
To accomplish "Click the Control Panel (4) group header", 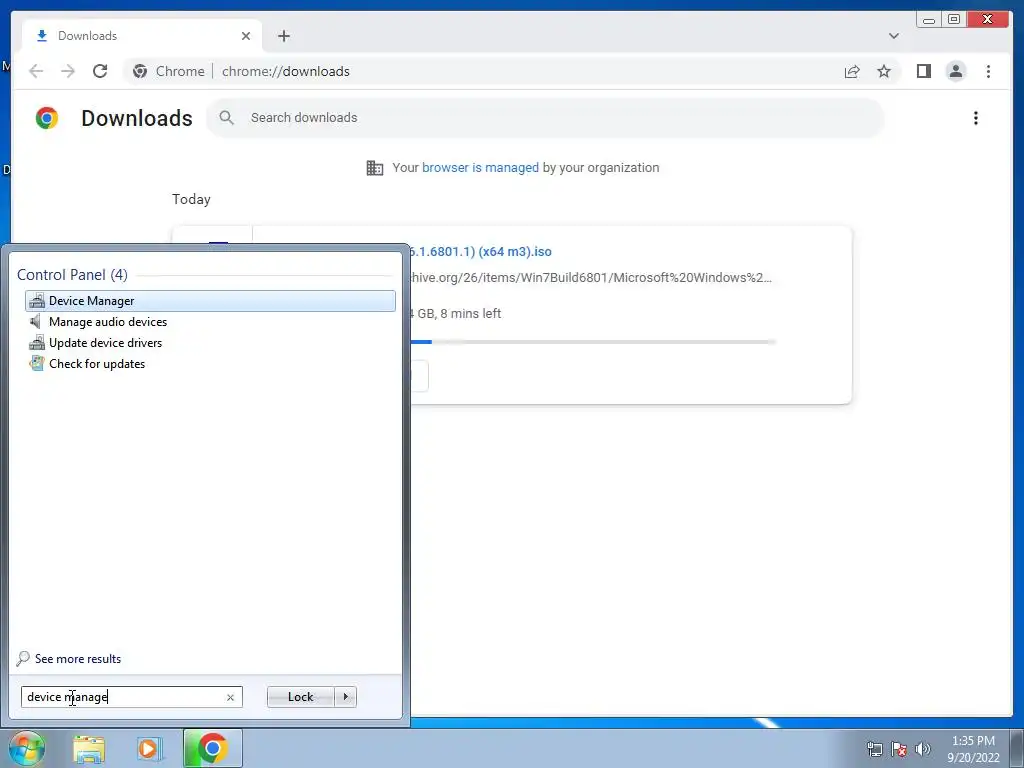I will pyautogui.click(x=72, y=275).
